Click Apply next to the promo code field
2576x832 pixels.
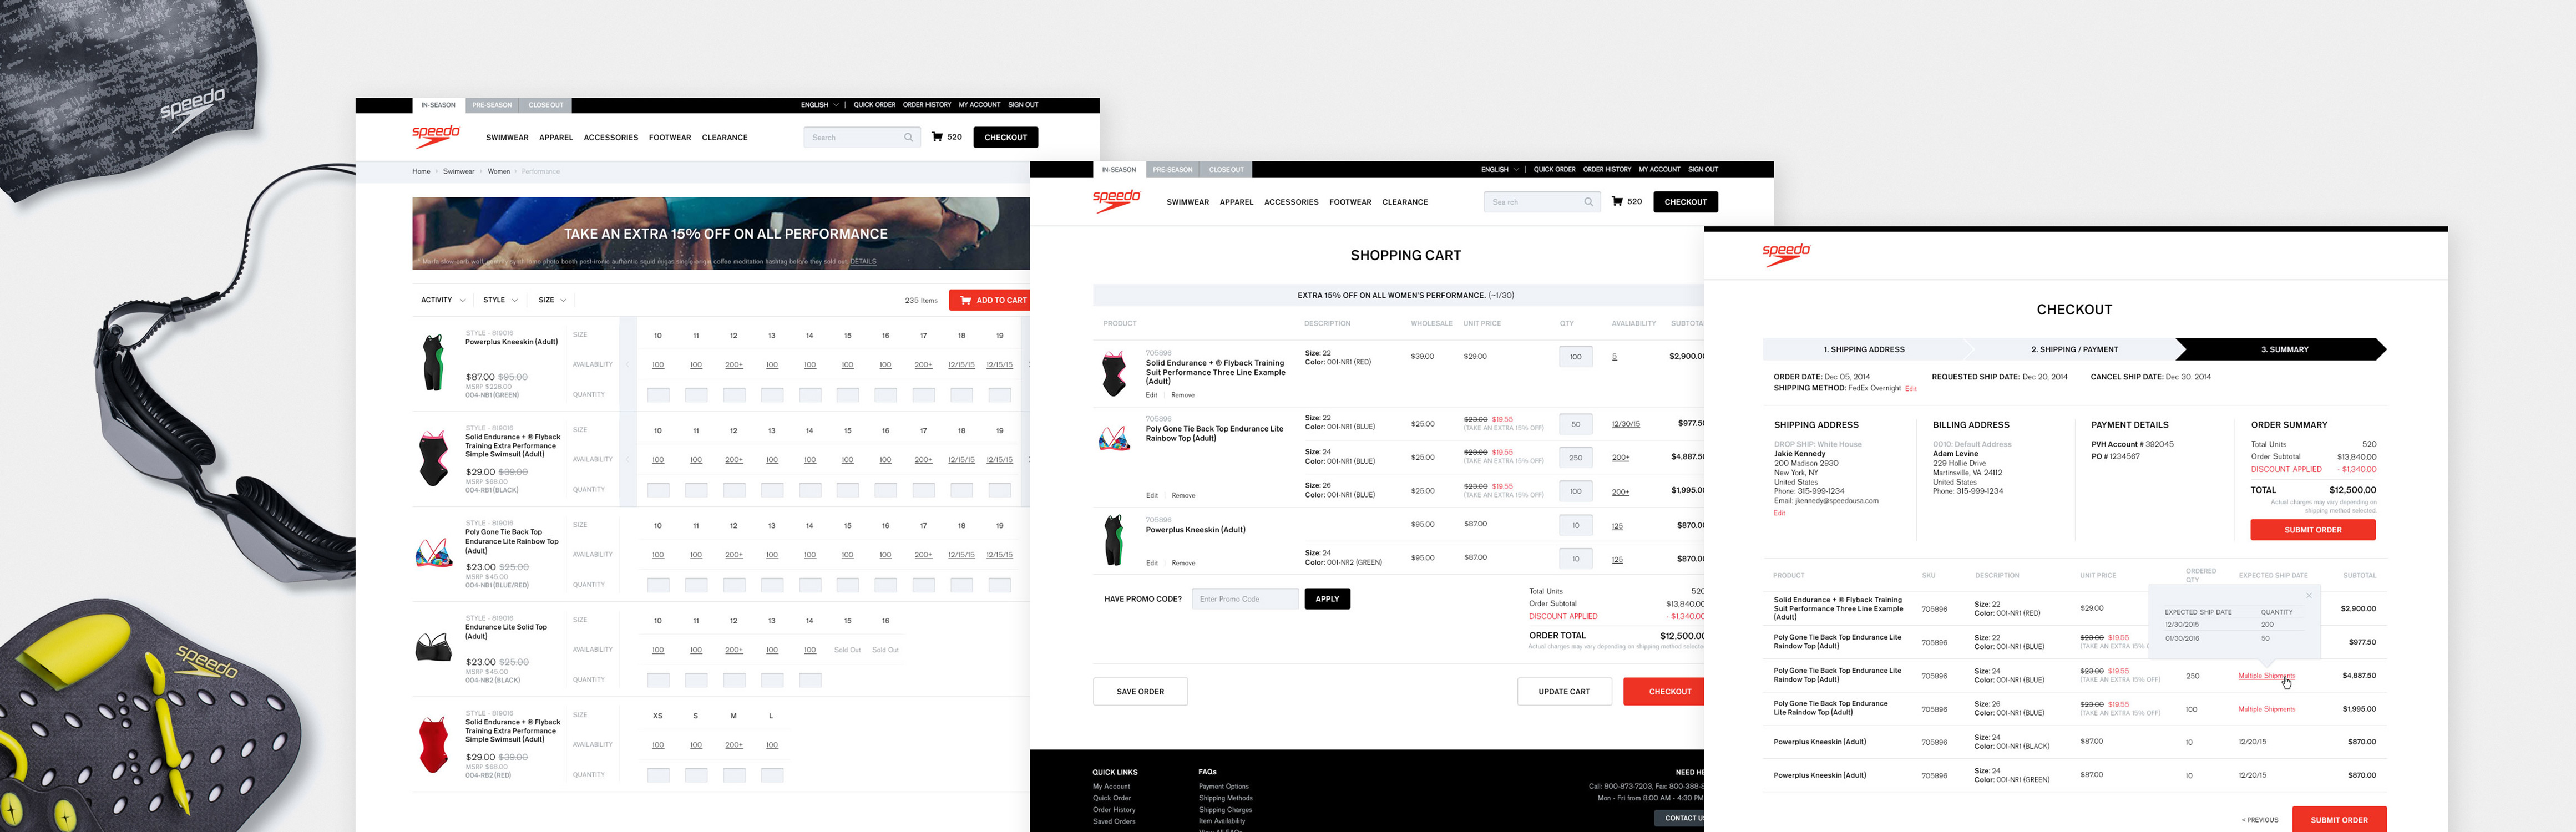(1327, 599)
